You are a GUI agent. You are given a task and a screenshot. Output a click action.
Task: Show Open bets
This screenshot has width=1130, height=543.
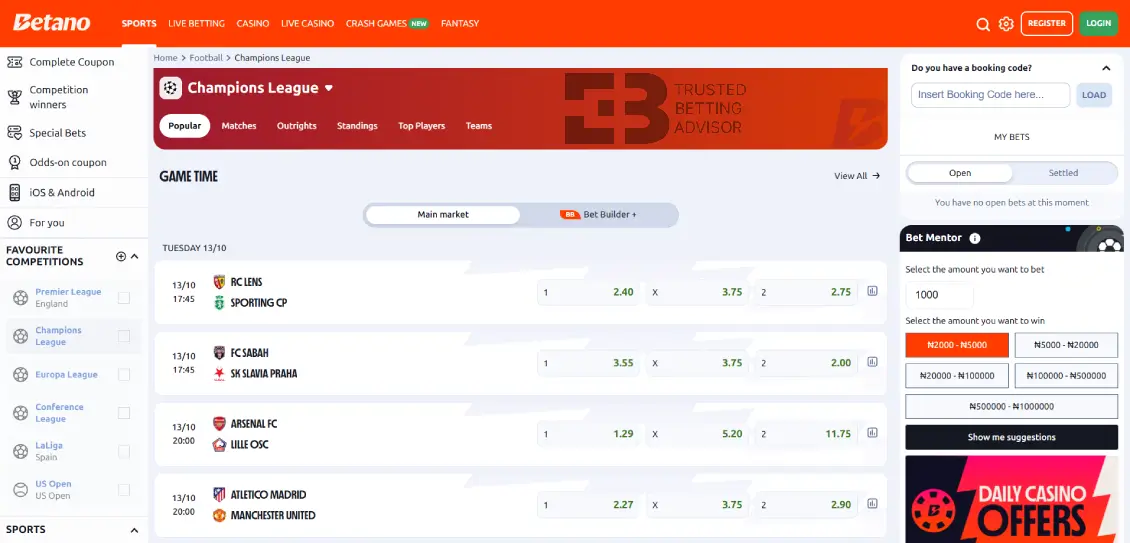(960, 173)
